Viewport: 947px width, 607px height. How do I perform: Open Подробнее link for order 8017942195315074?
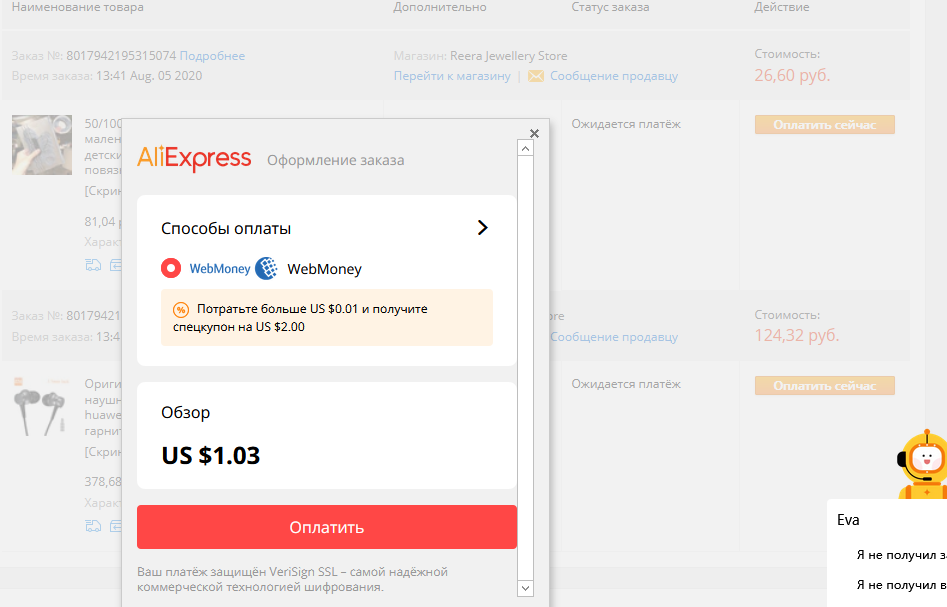pos(212,56)
